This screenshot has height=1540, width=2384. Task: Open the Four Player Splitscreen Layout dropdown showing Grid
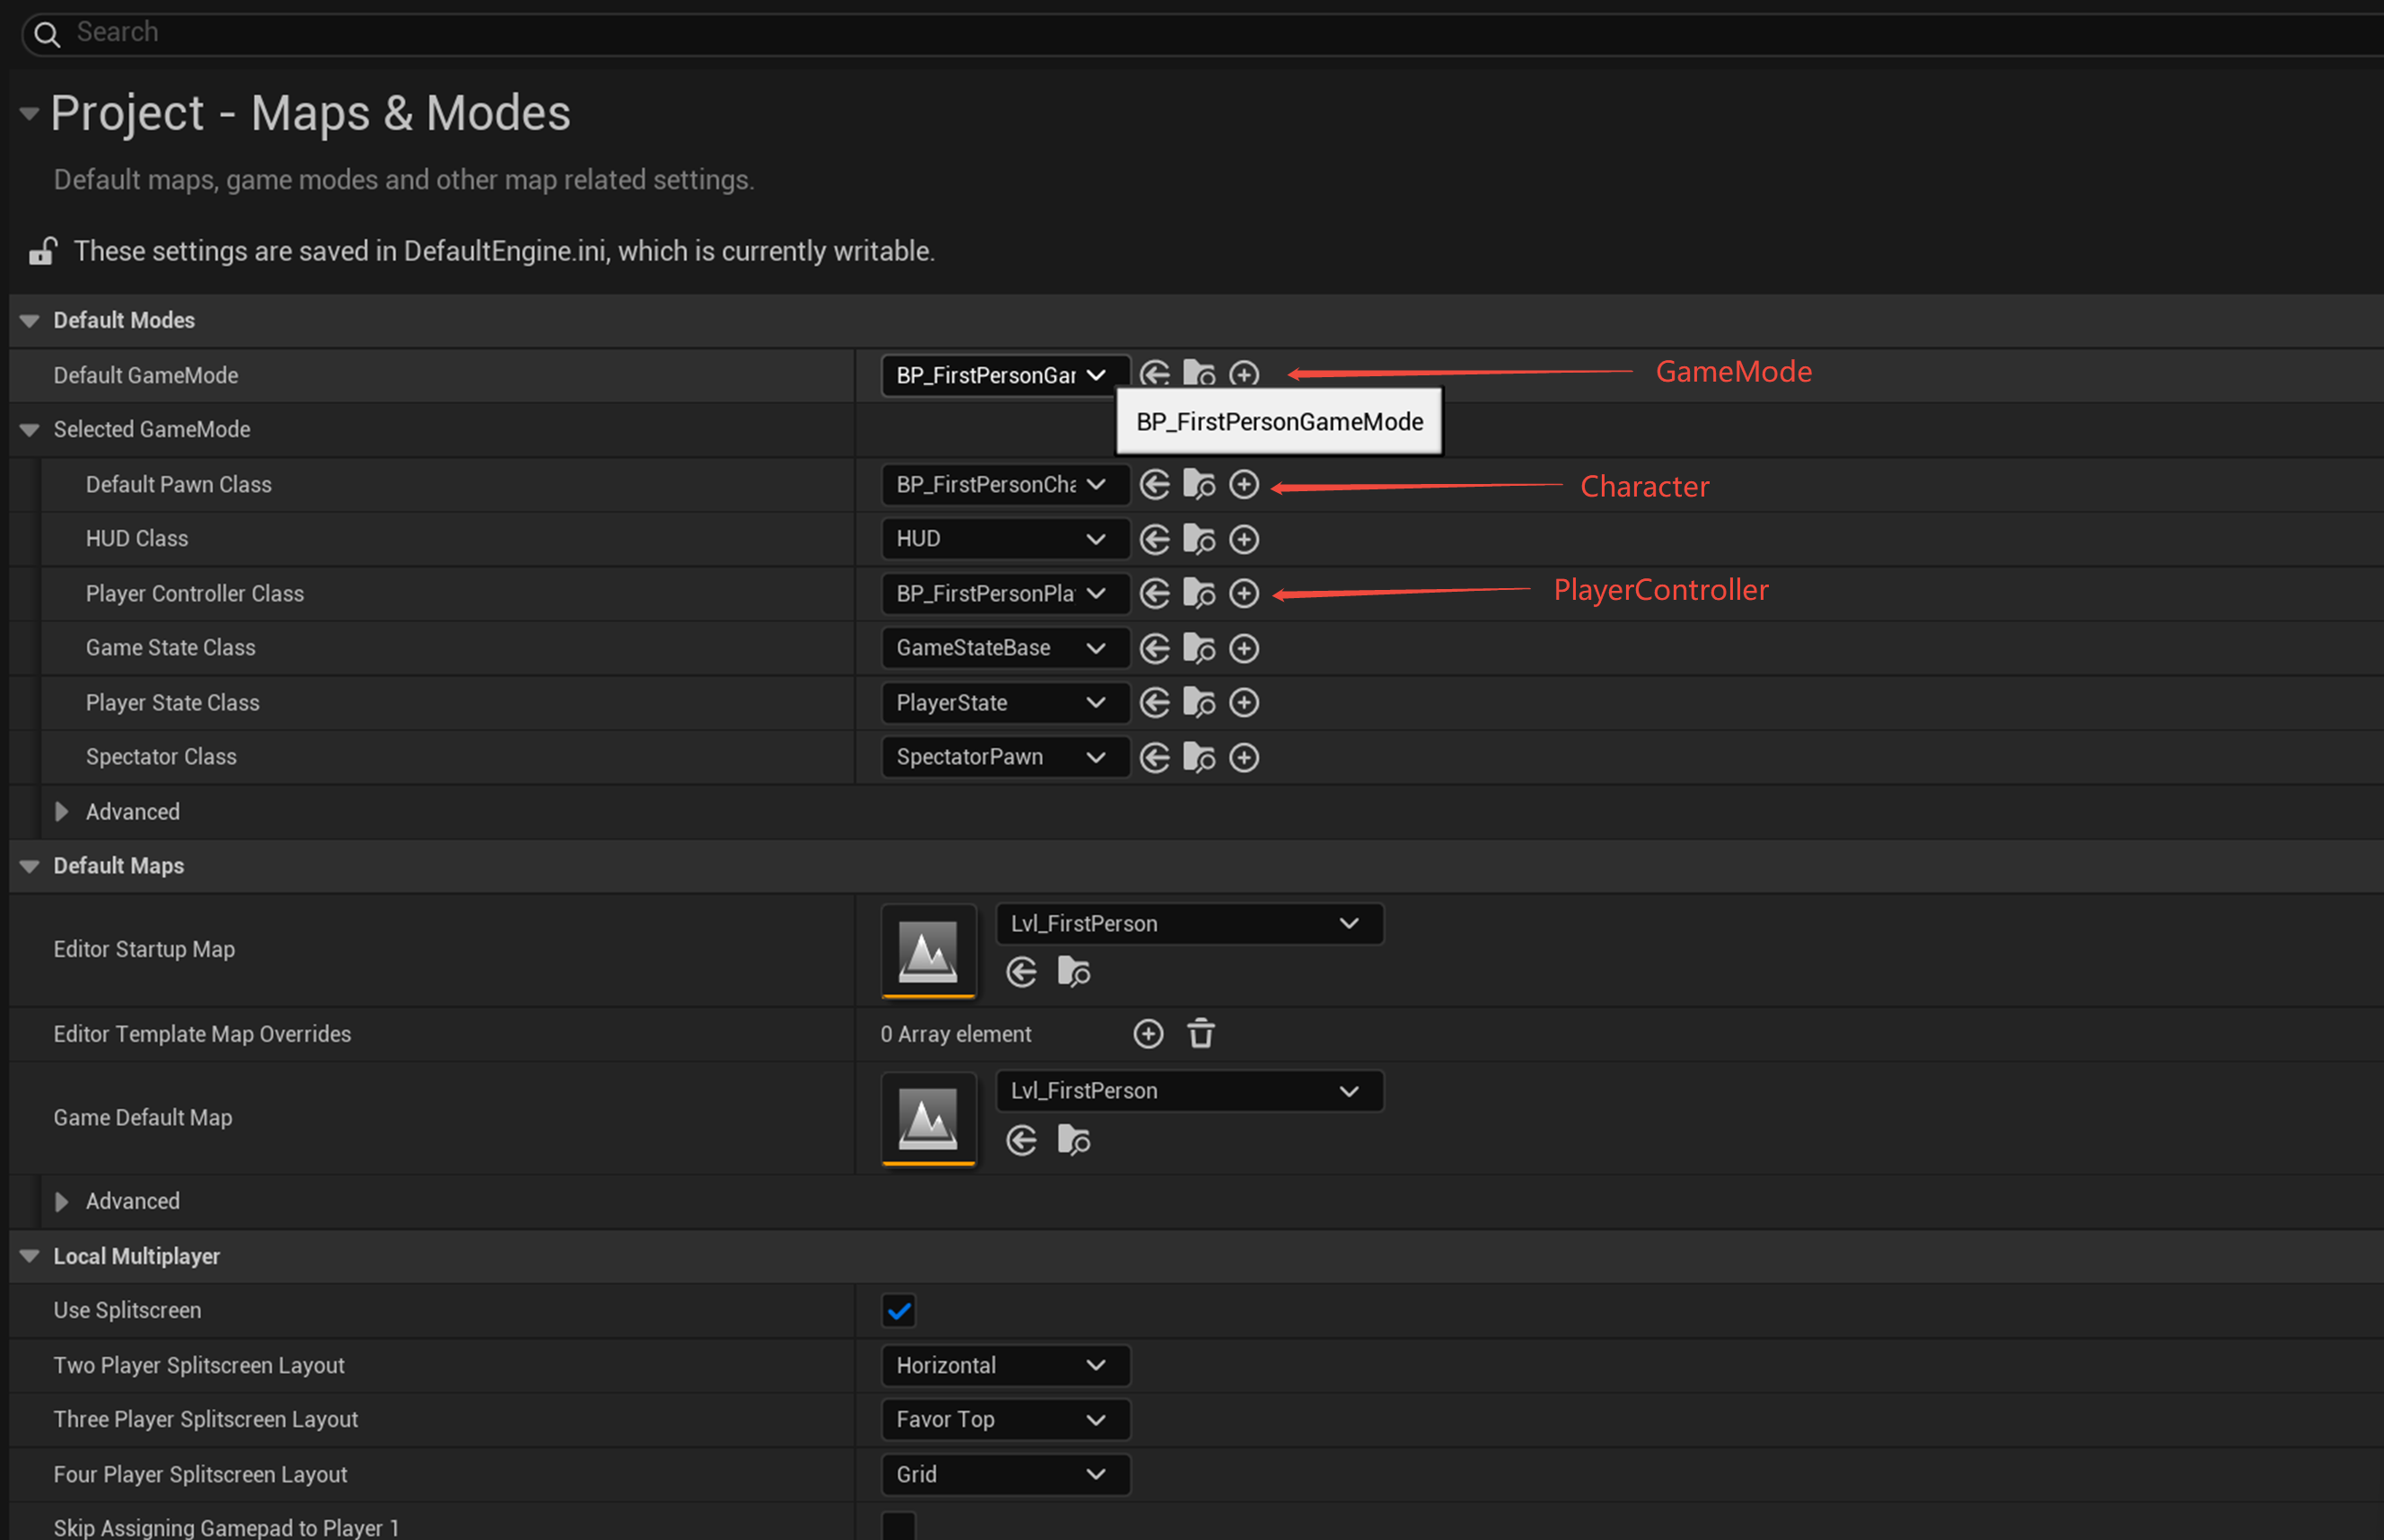pyautogui.click(x=1004, y=1475)
